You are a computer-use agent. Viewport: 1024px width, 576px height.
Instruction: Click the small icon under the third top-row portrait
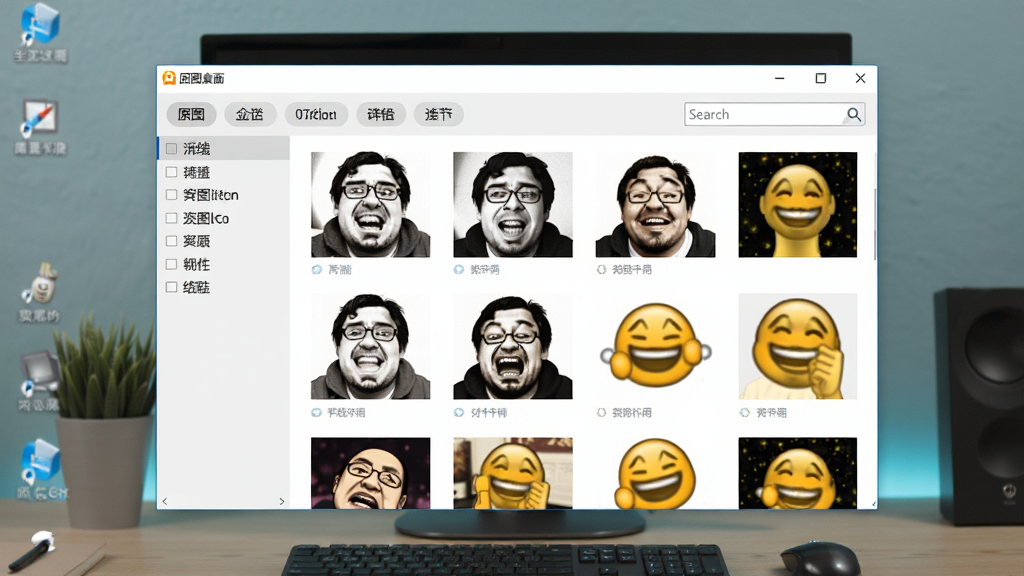coord(601,270)
